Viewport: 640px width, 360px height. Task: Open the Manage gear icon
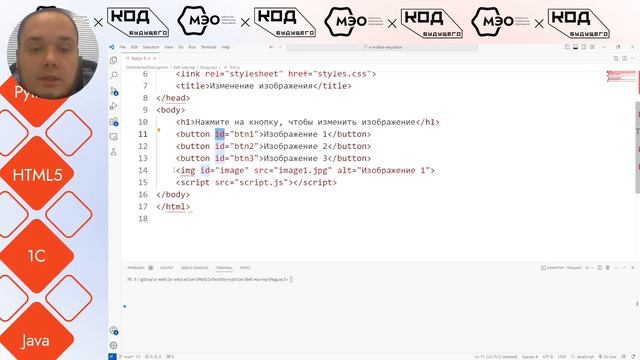click(113, 345)
